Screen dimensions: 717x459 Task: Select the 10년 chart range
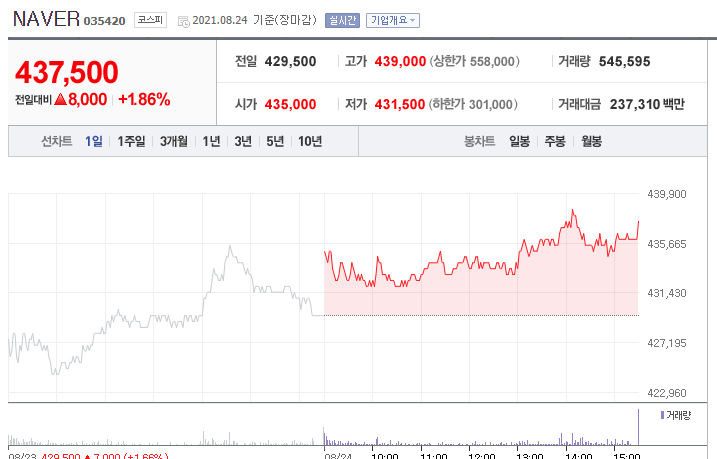click(x=310, y=141)
